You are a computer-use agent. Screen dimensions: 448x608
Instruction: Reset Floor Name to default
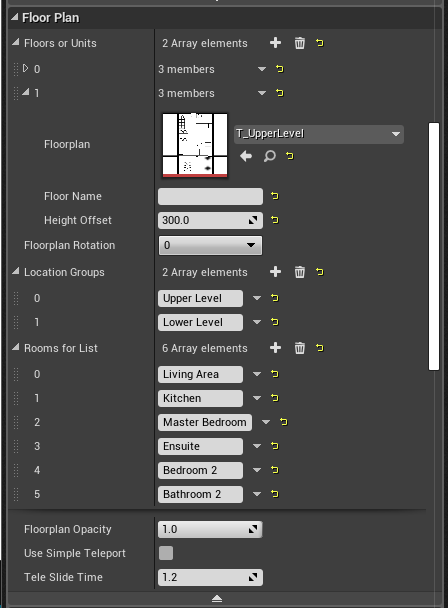coord(275,196)
